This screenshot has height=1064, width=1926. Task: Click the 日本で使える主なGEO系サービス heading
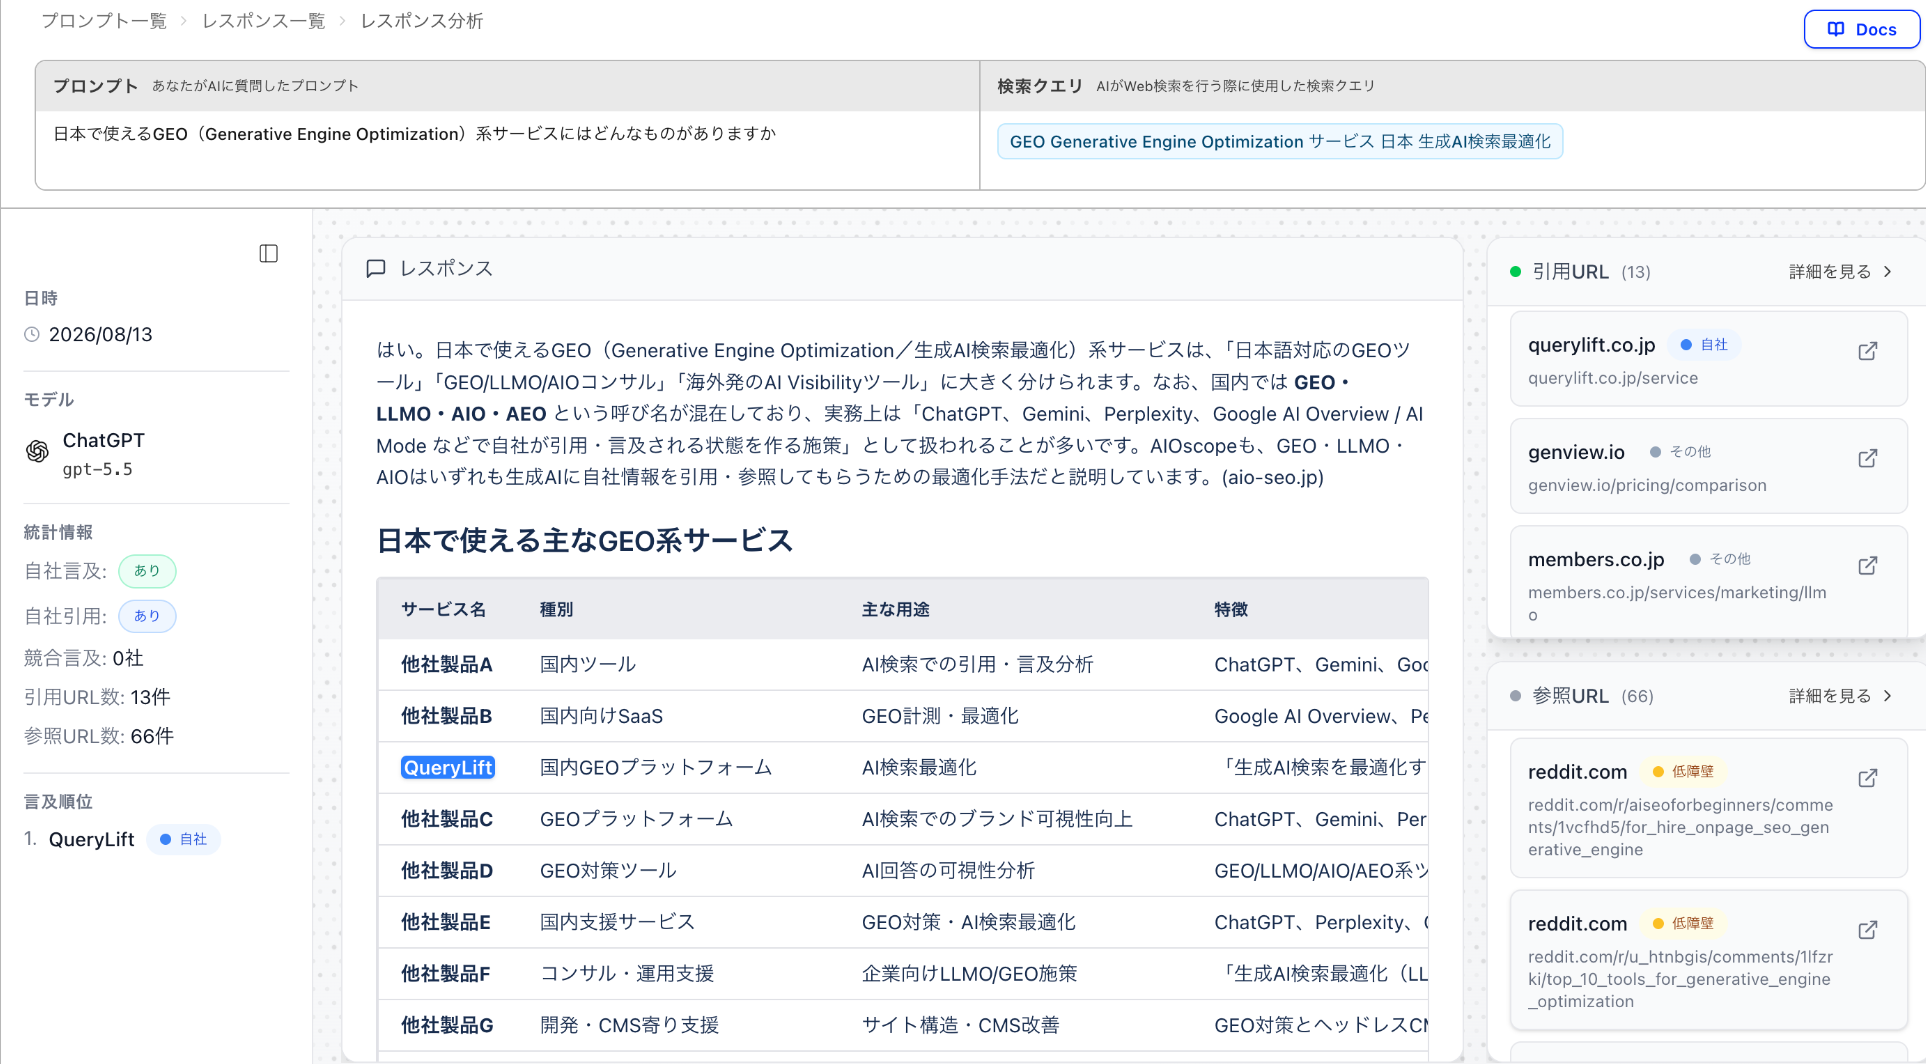(x=585, y=541)
